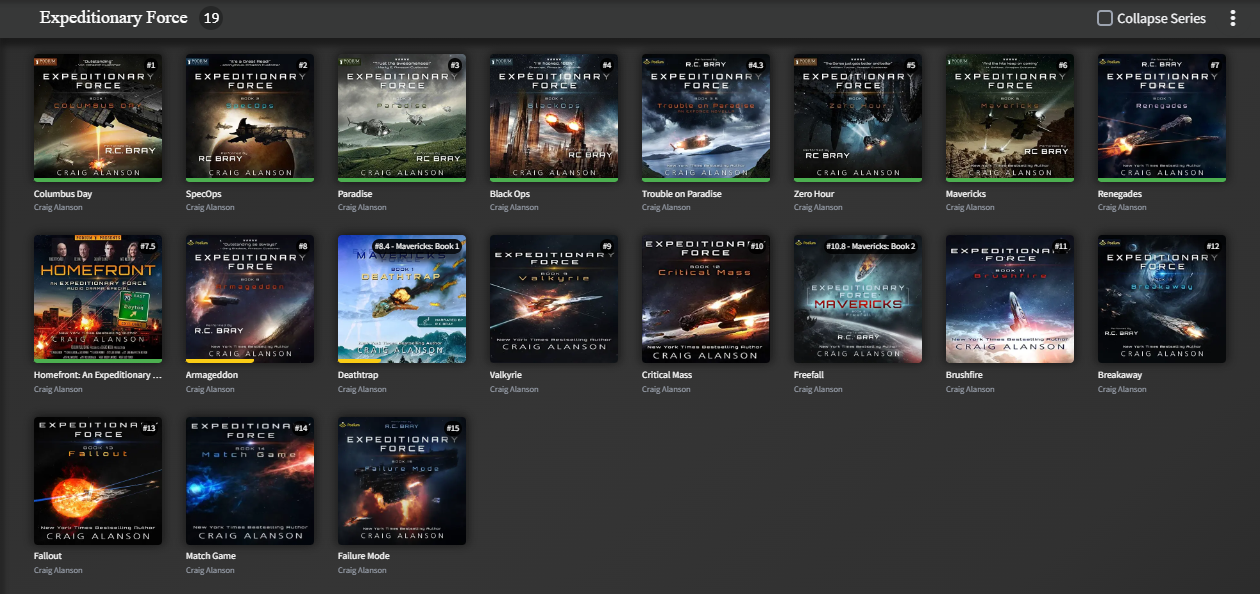Click the Brushfire title text
The image size is (1260, 594).
[966, 375]
